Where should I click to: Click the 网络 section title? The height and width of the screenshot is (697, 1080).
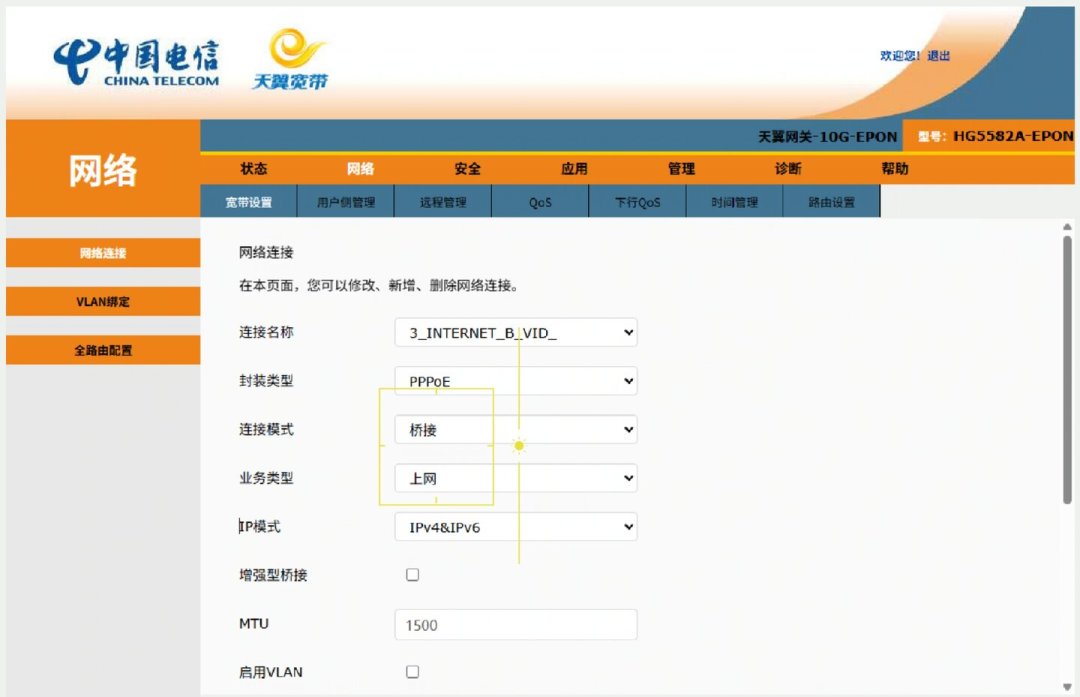(x=103, y=170)
